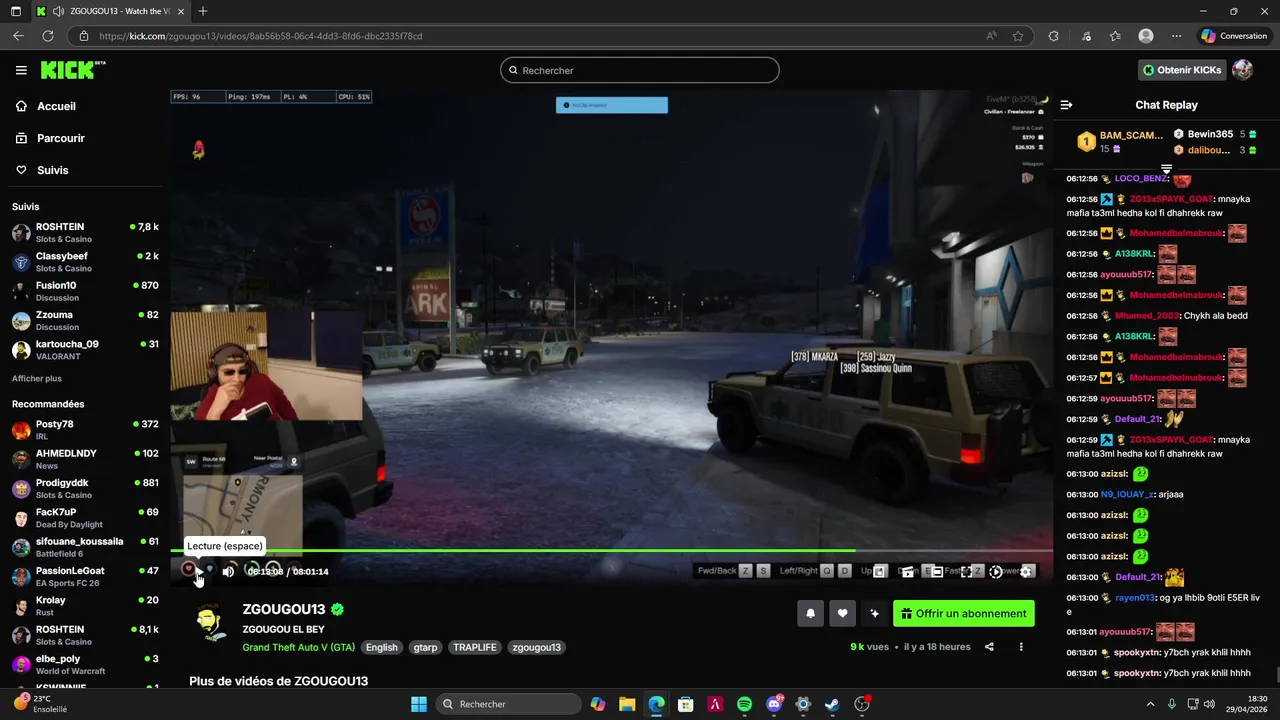Click the KICK logo to go home
Viewport: 1280px width, 720px height.
click(72, 70)
